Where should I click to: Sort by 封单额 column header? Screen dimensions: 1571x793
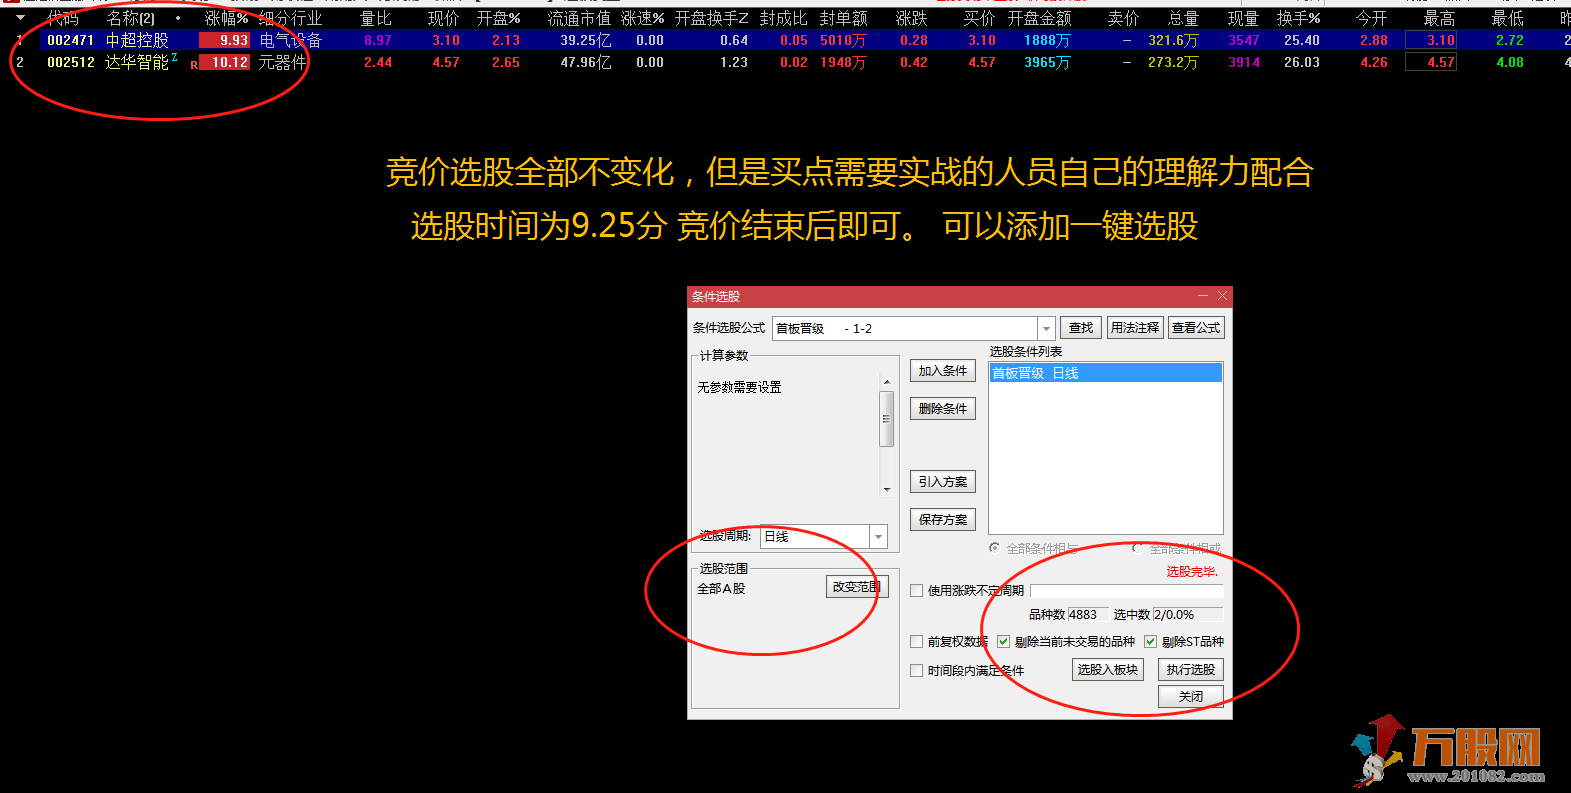click(843, 18)
